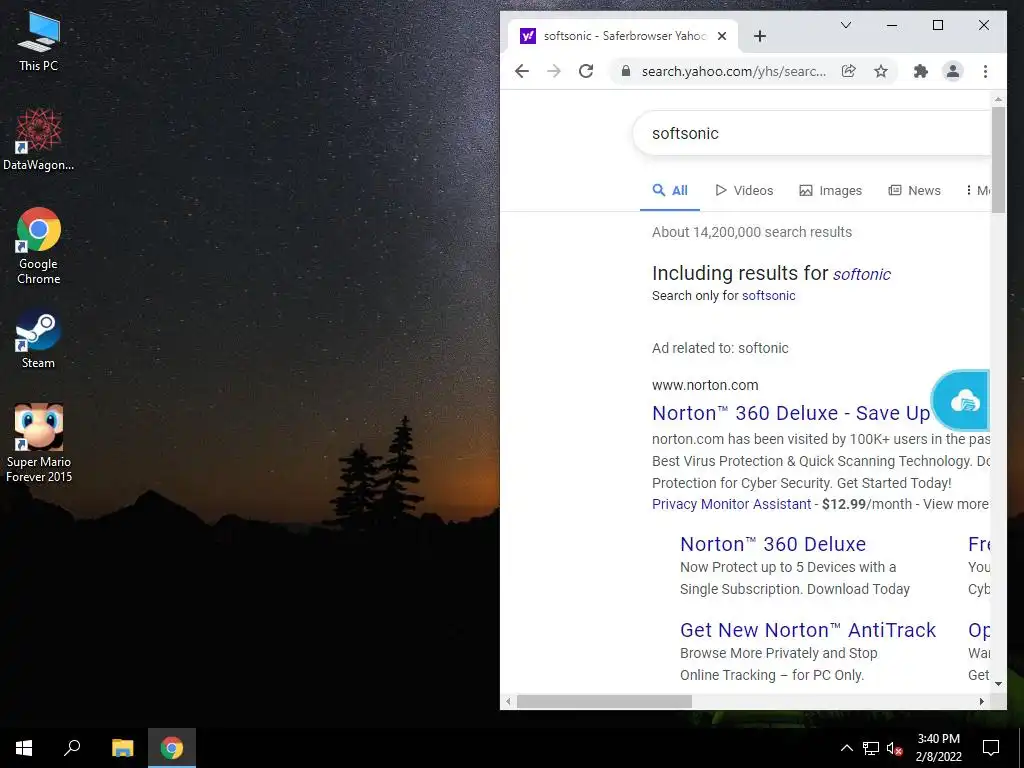Switch to News results tab
The image size is (1024, 768).
pyautogui.click(x=914, y=190)
